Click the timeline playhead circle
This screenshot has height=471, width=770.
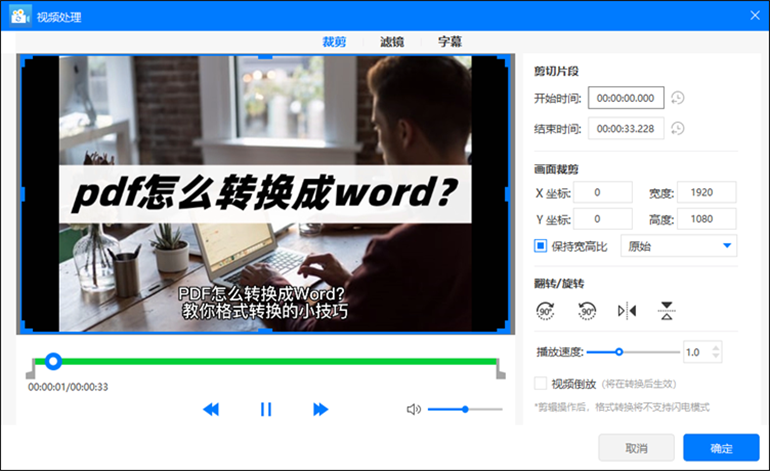[53, 361]
